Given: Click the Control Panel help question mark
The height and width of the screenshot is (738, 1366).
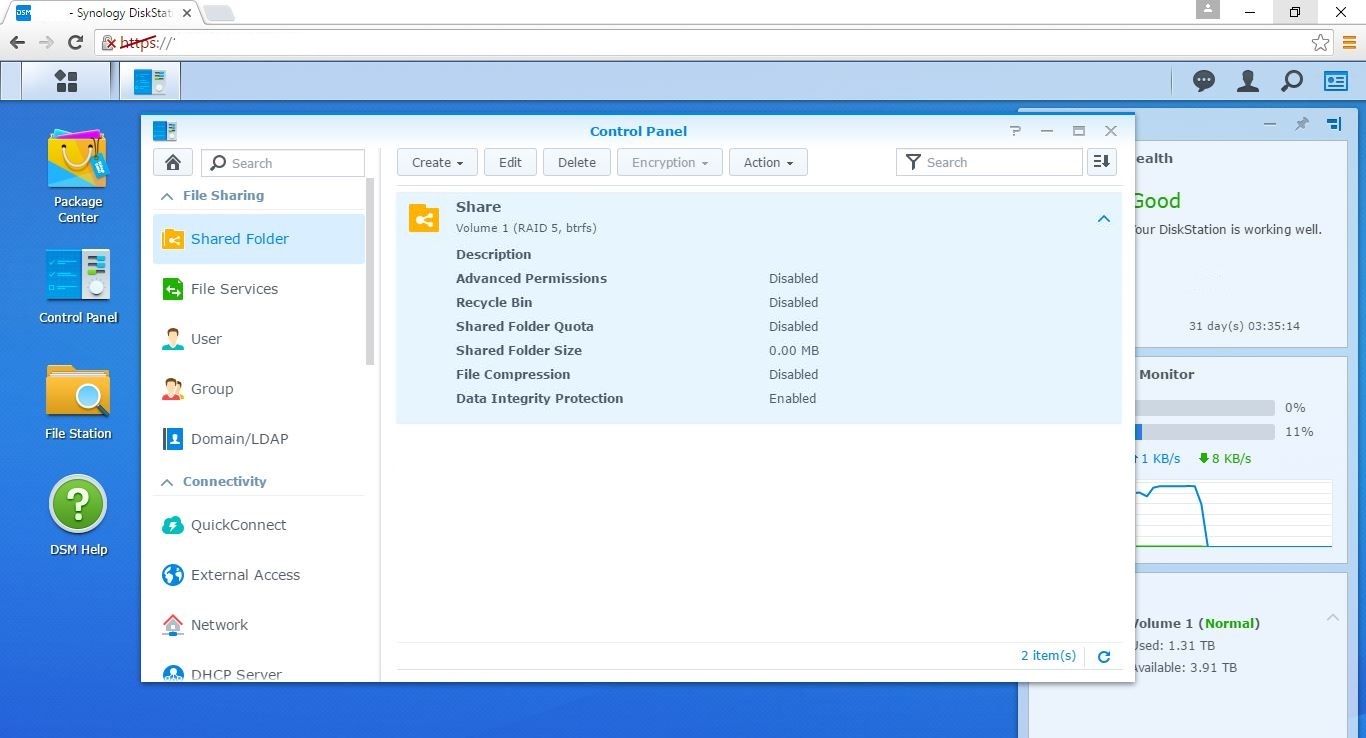Looking at the screenshot, I should point(1015,131).
